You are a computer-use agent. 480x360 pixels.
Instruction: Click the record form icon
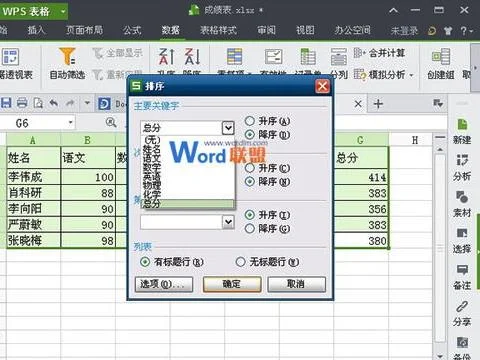[308, 56]
